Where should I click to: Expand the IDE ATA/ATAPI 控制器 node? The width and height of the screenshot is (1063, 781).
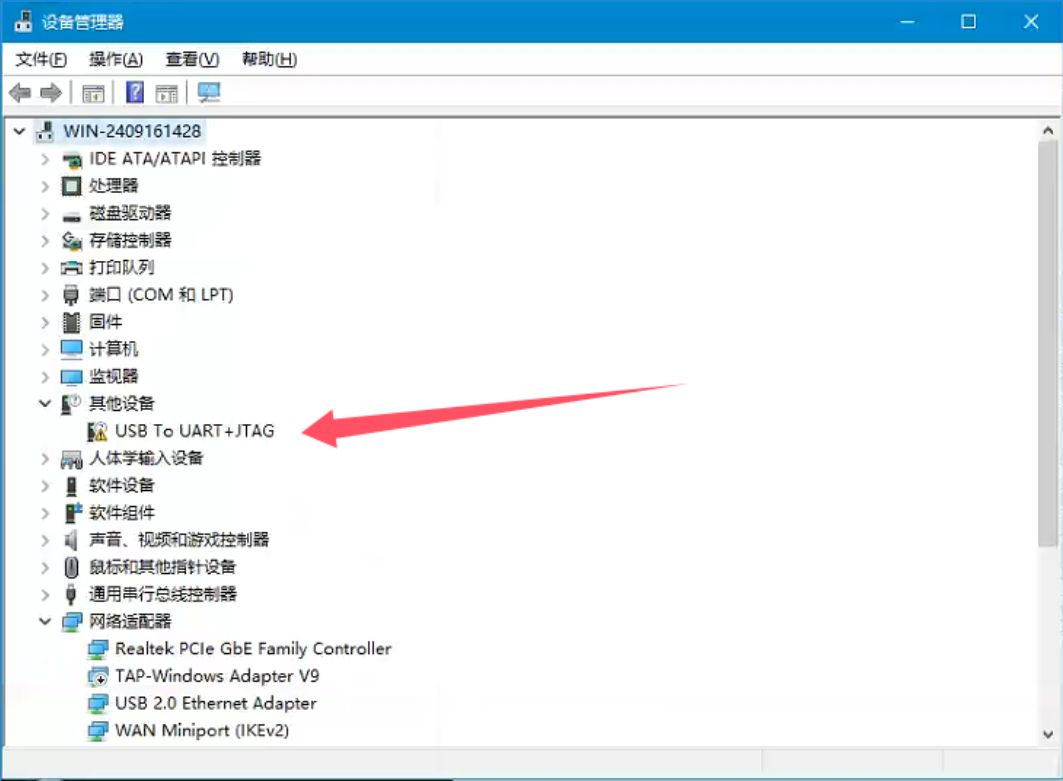[x=45, y=159]
